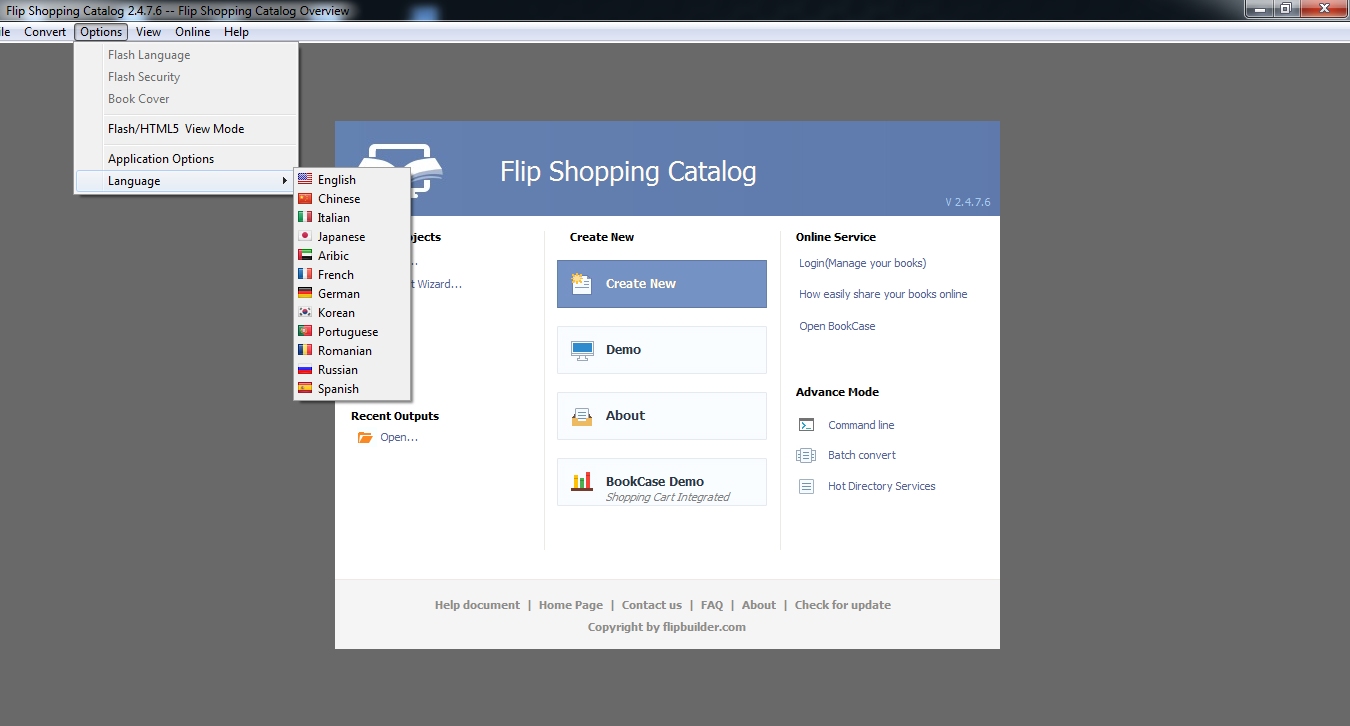Select the Flash Security menu entry
1350x726 pixels.
click(186, 77)
